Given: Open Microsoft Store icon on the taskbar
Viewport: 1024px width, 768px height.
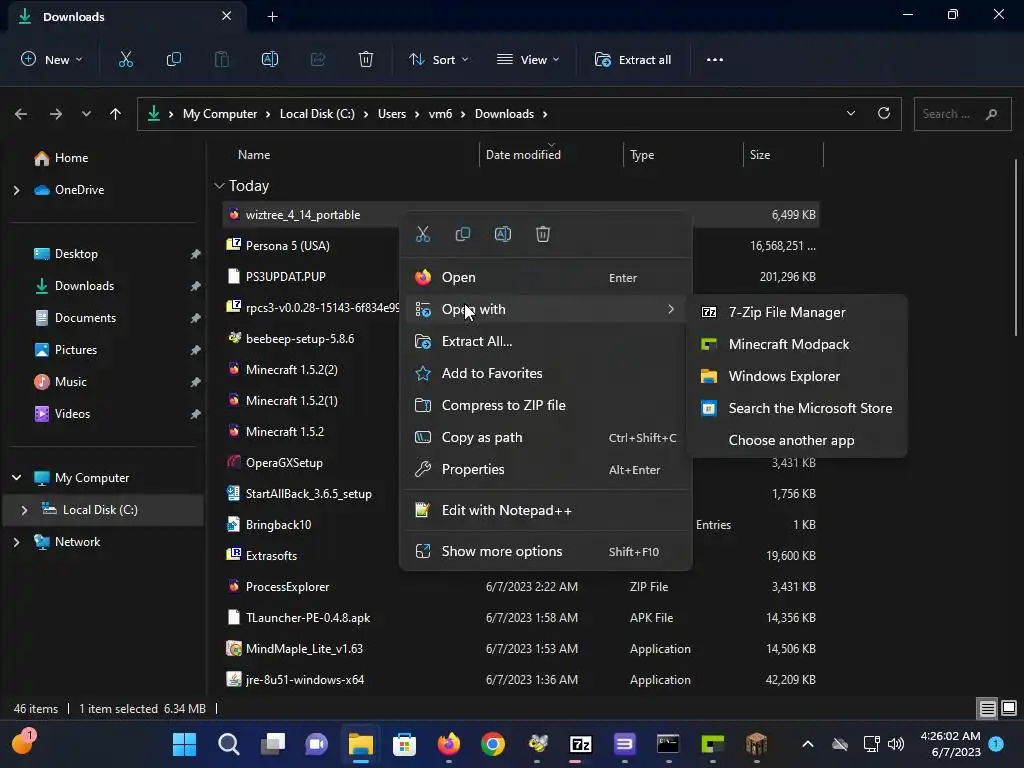Looking at the screenshot, I should [x=404, y=744].
